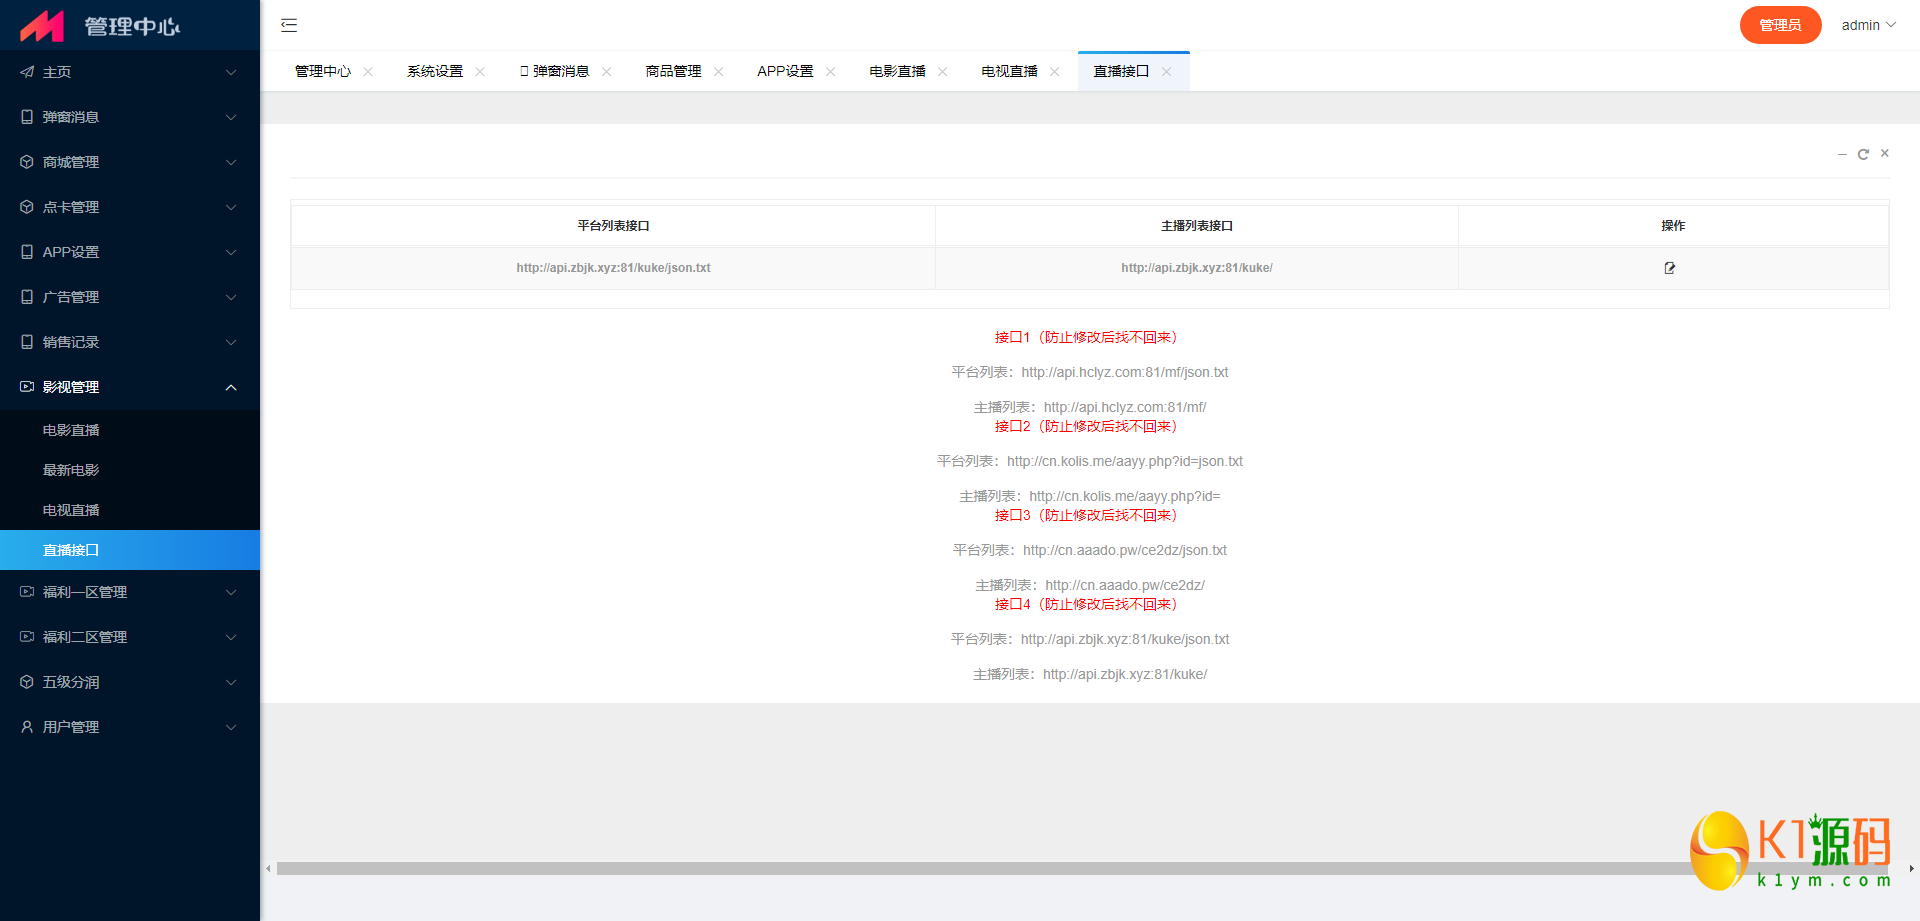Click the panel refresh icon

(x=1863, y=154)
